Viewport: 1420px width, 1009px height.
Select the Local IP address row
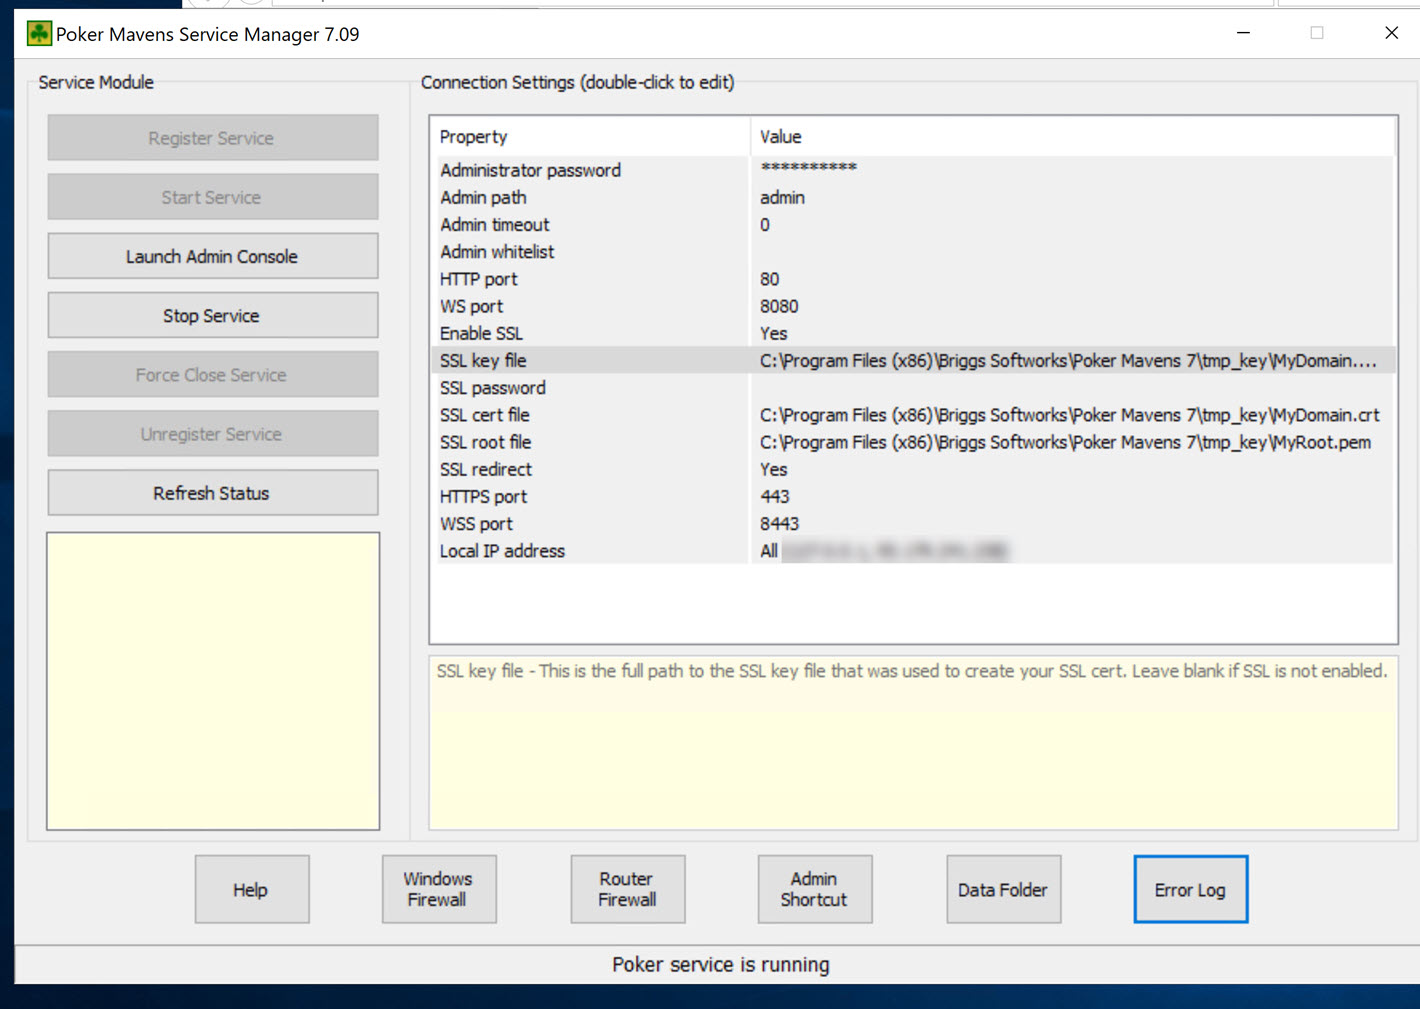click(502, 552)
